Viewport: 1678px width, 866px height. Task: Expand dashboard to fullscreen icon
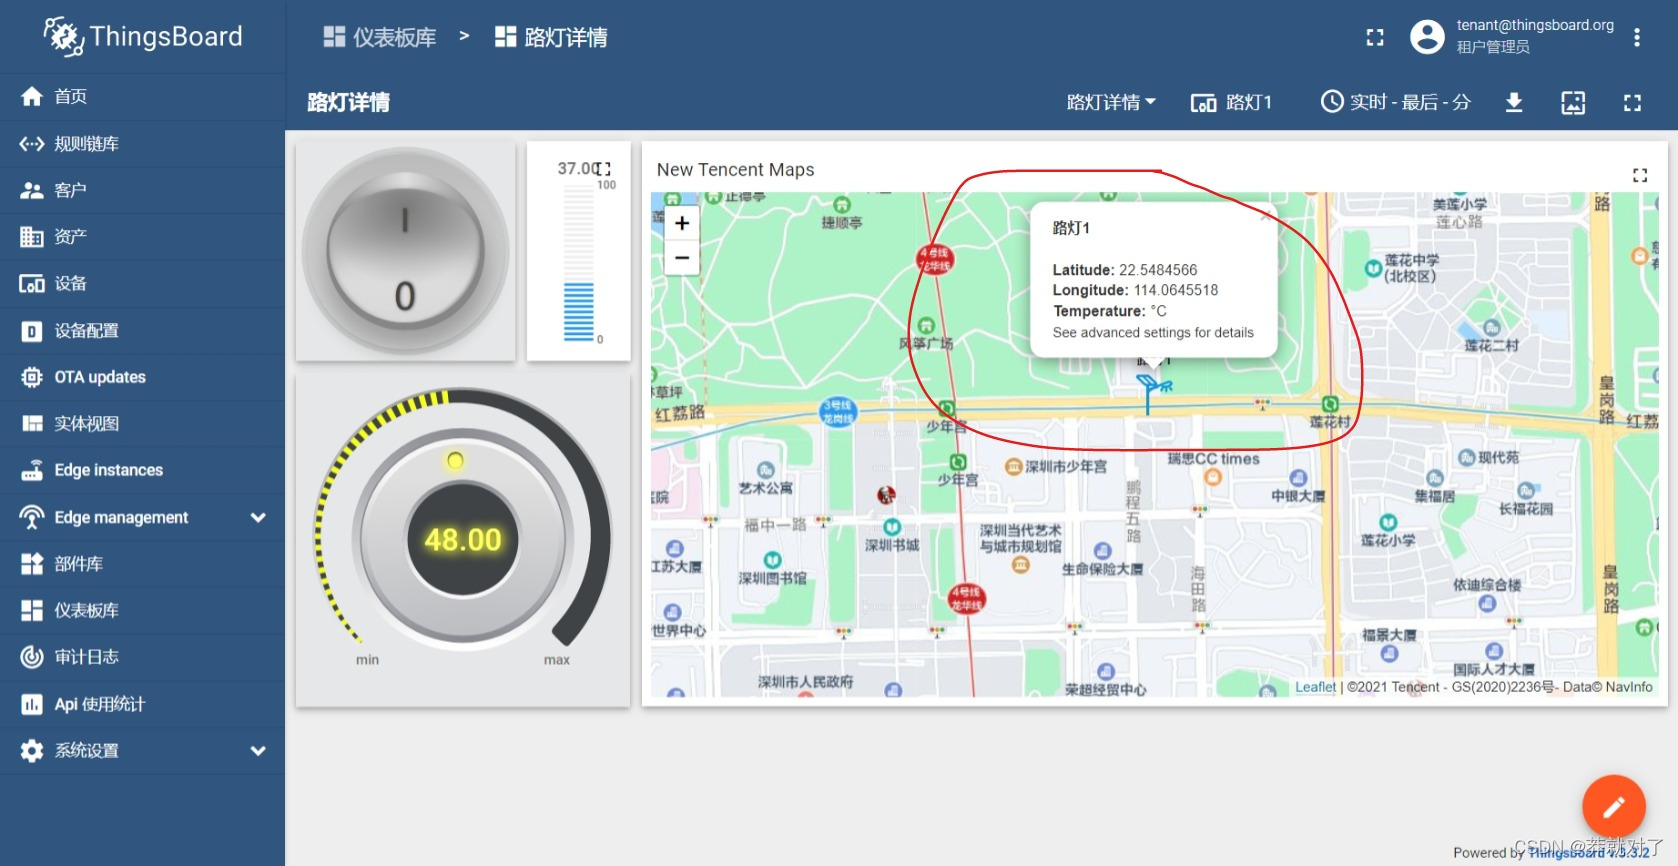tap(1632, 102)
